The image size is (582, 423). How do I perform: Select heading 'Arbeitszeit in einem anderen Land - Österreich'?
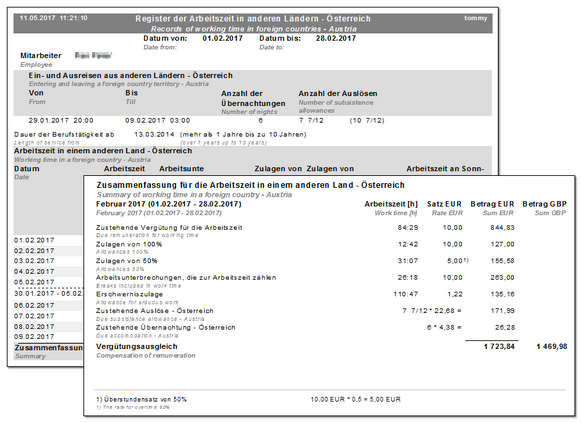click(x=103, y=151)
